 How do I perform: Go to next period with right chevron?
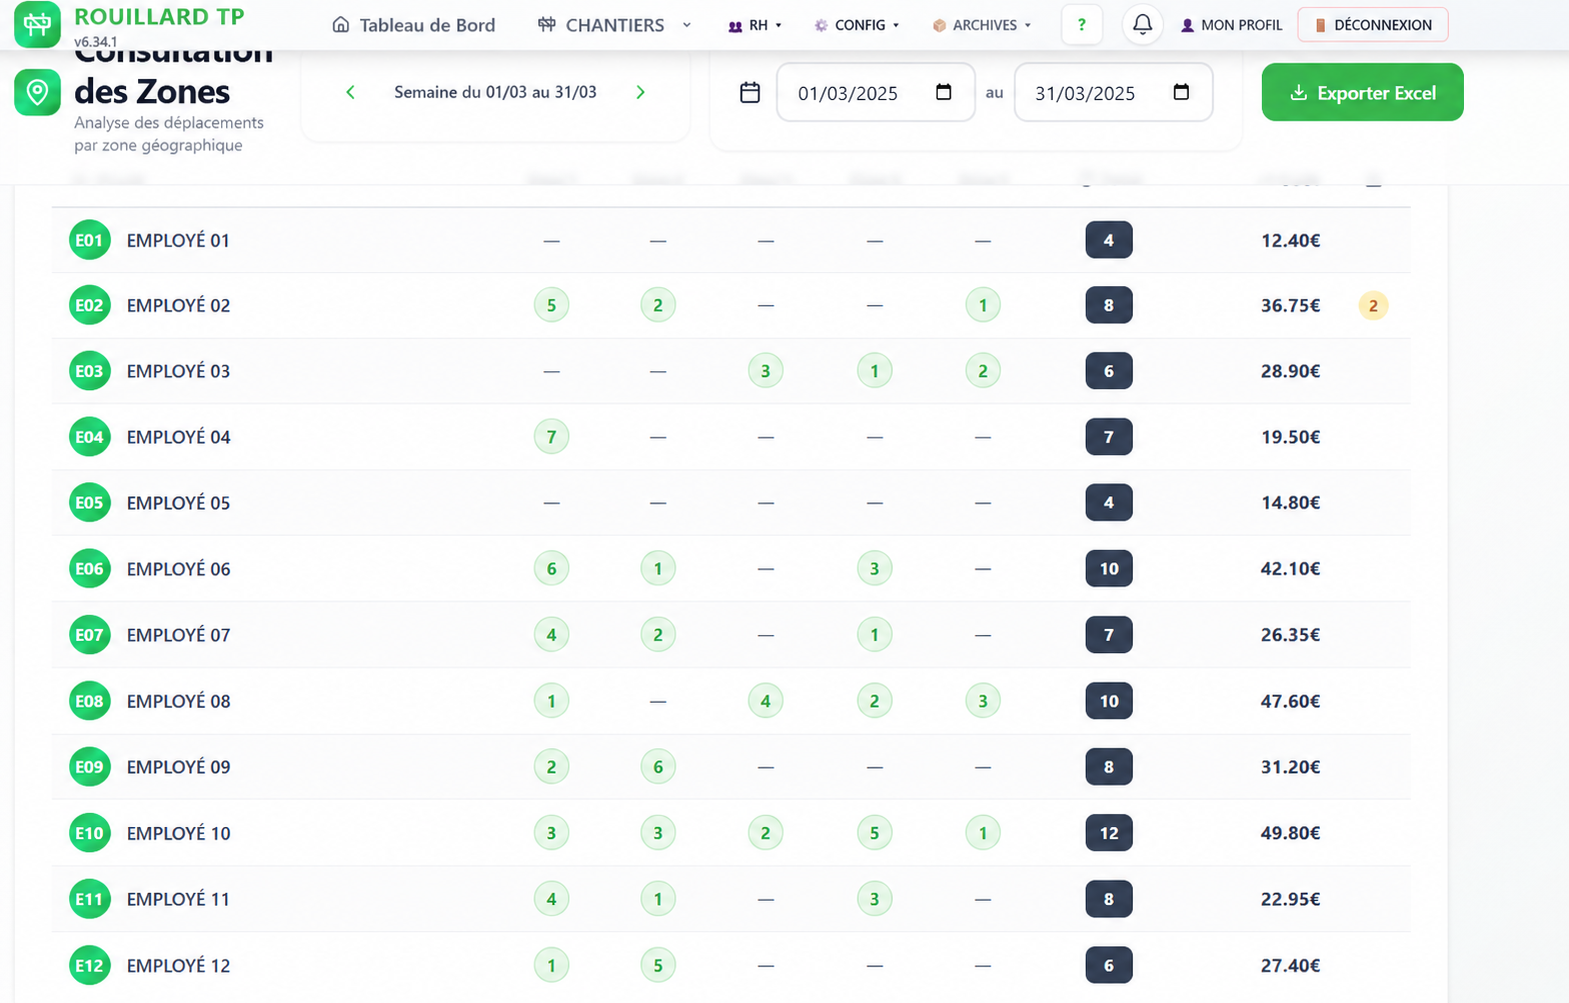click(641, 92)
